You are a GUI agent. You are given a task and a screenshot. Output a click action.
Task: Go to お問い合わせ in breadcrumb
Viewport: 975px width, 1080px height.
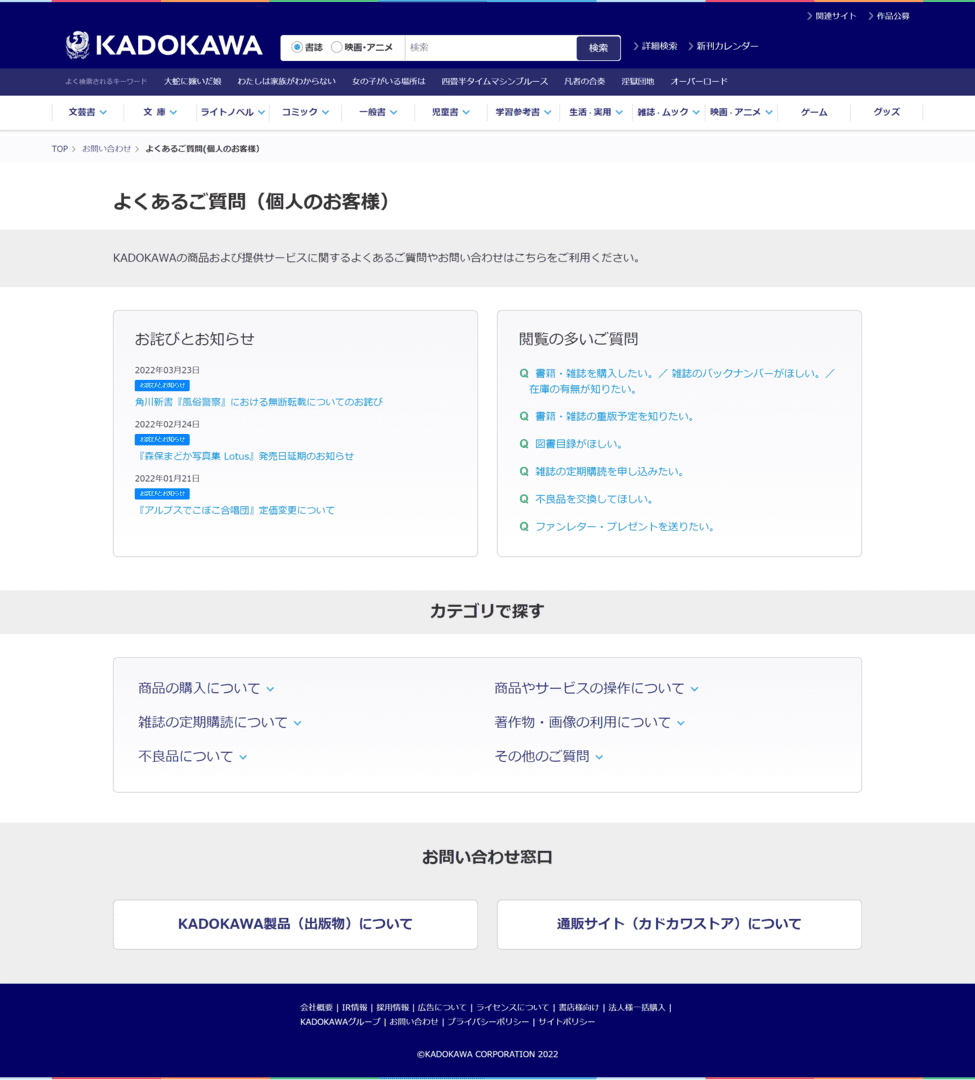[106, 149]
